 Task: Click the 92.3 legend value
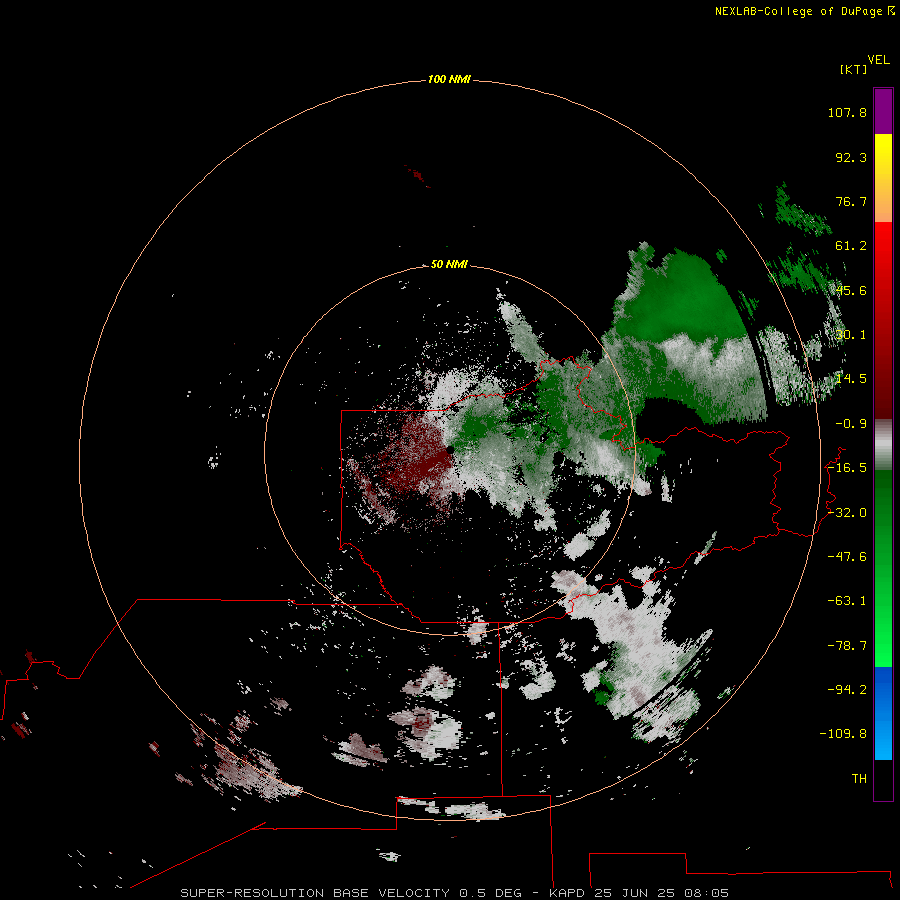tap(851, 157)
